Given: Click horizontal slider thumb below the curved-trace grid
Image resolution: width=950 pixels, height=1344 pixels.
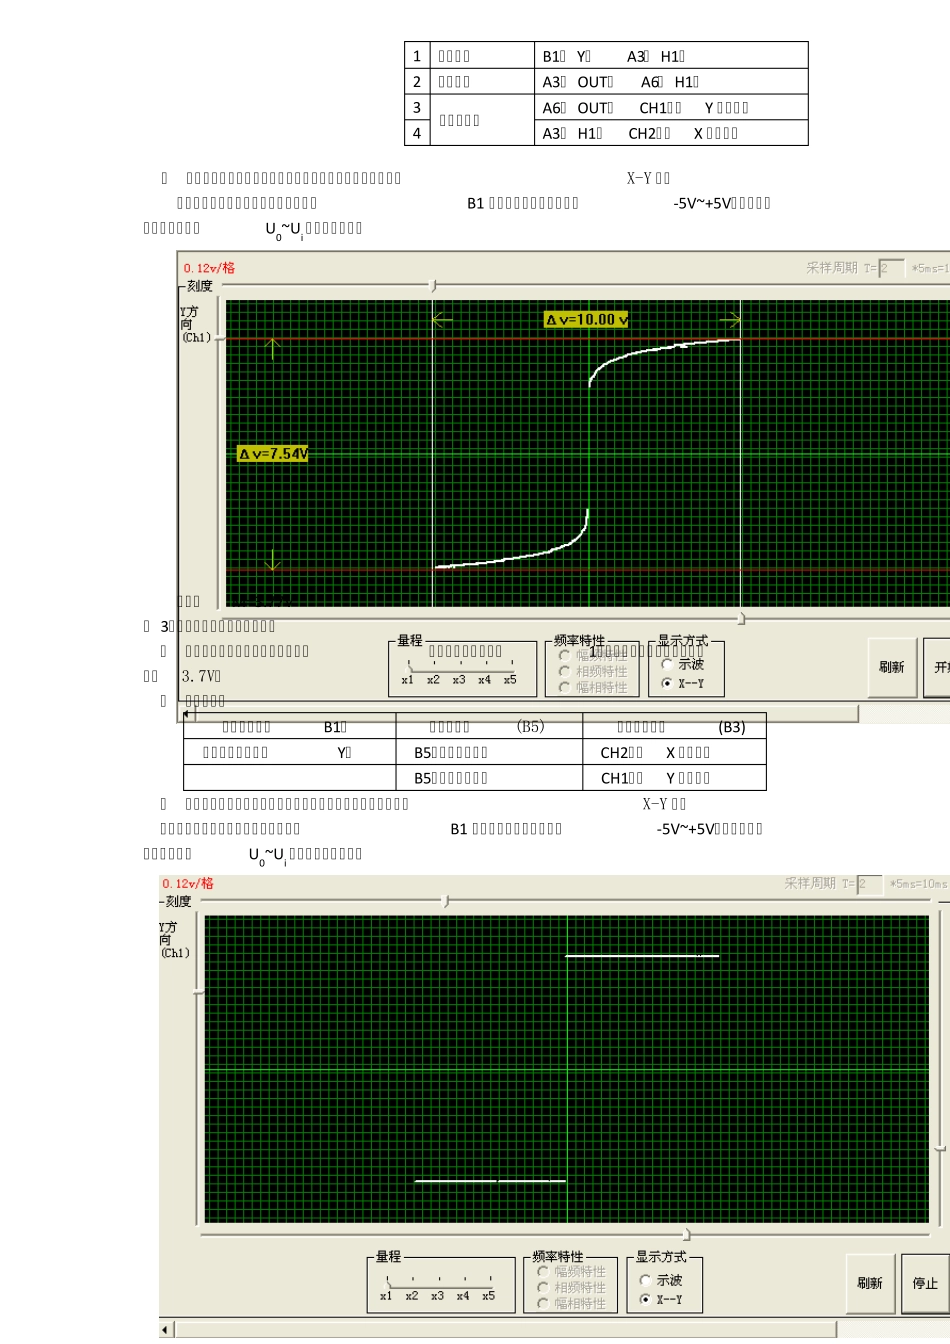Looking at the screenshot, I should coord(741,618).
